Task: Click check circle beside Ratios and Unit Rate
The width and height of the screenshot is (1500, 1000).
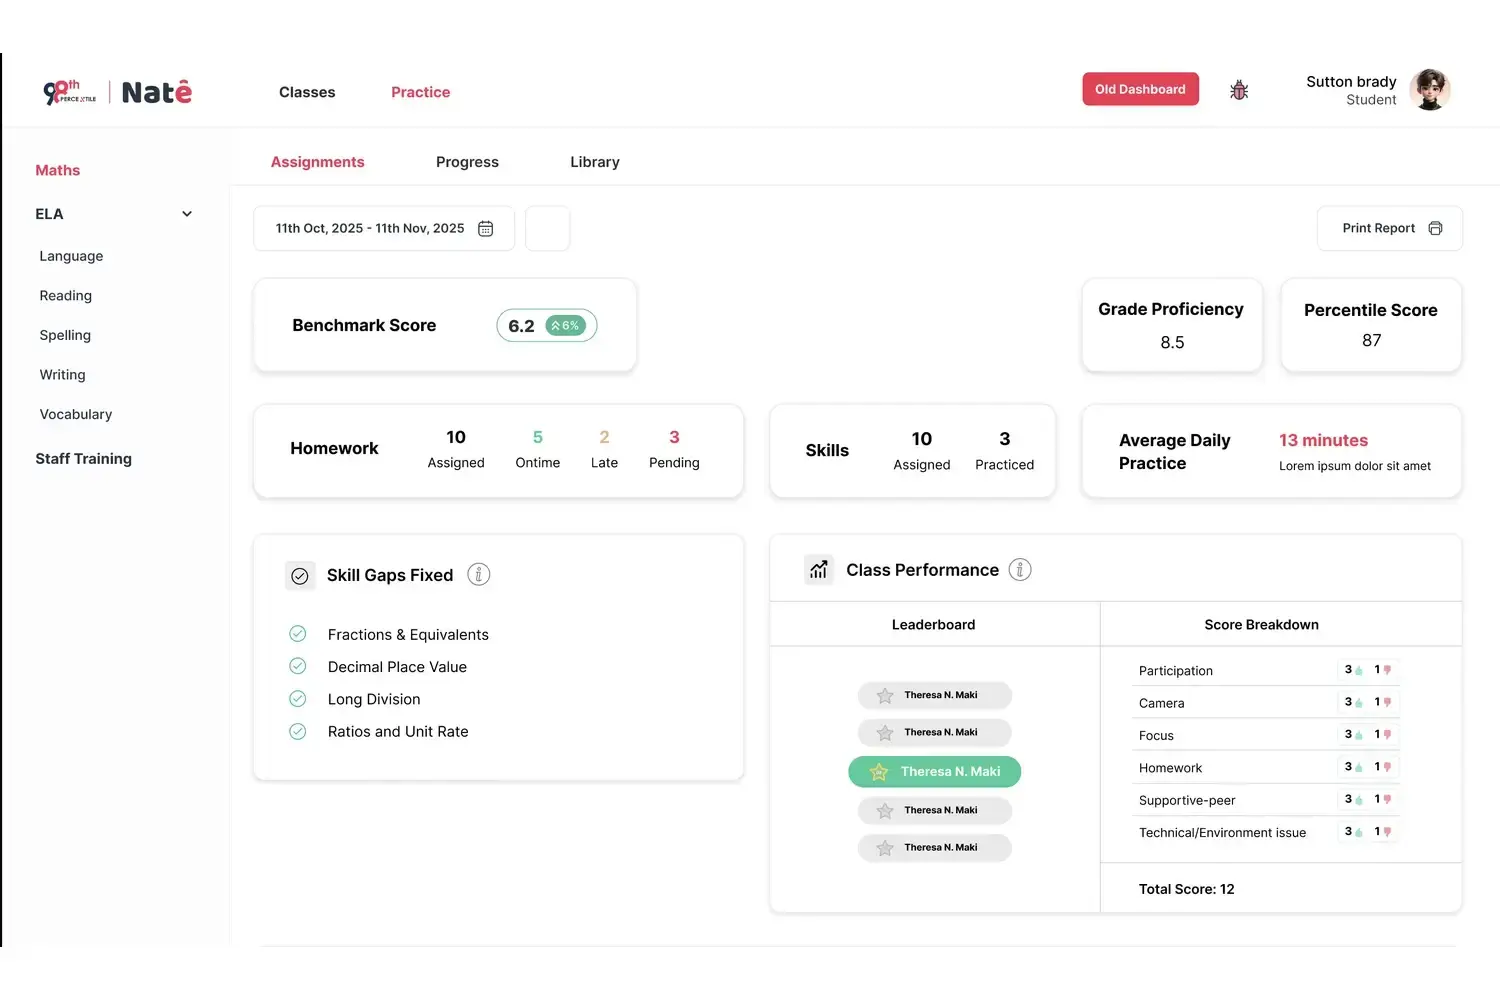Action: tap(298, 731)
